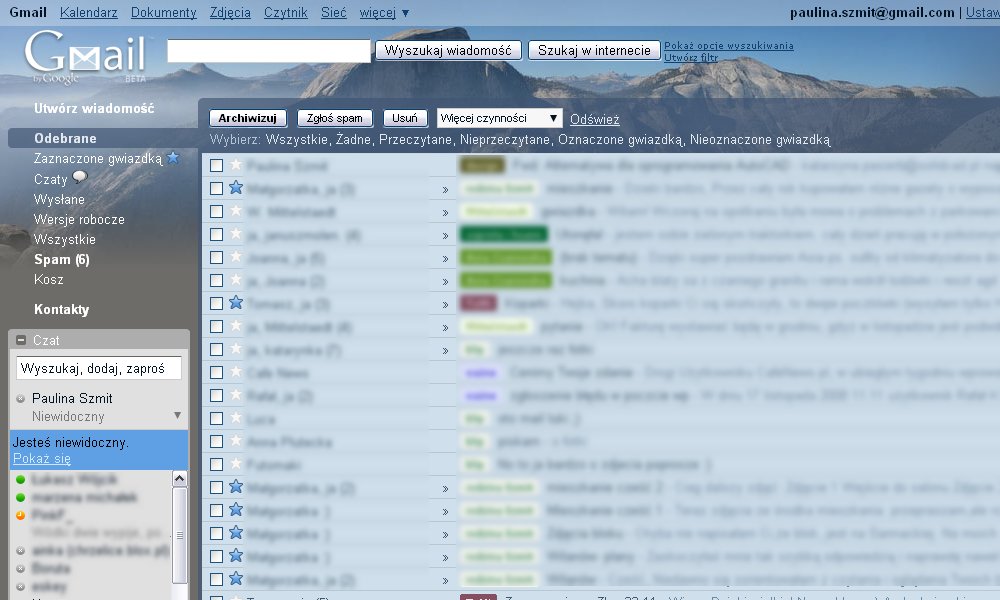Click the Wyszukaj wiadomość button

point(448,50)
